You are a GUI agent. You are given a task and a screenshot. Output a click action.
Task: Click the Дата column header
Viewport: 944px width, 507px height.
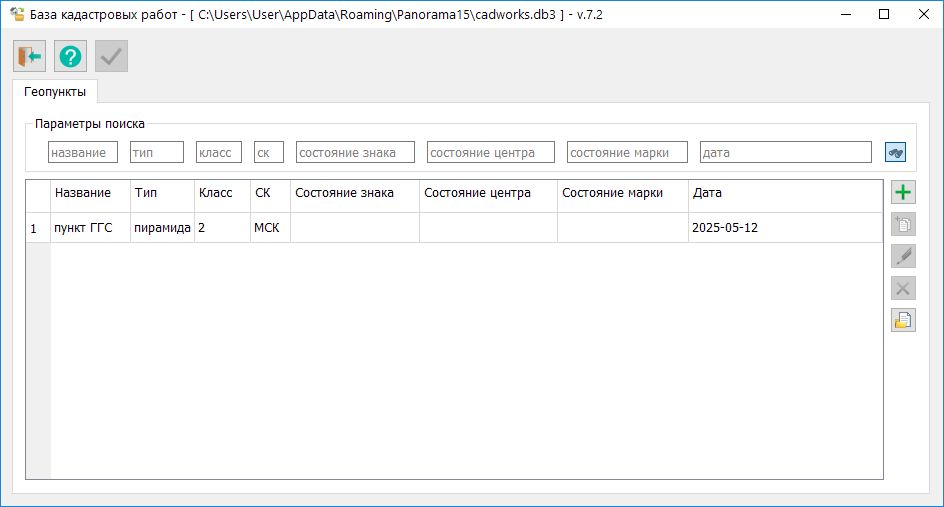tap(707, 193)
